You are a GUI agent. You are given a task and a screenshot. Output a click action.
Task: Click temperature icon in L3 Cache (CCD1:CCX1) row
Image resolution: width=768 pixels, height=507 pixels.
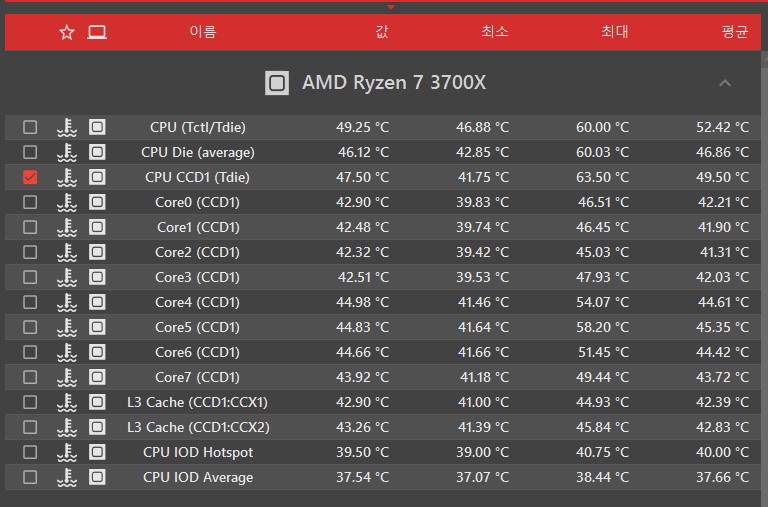click(x=67, y=402)
